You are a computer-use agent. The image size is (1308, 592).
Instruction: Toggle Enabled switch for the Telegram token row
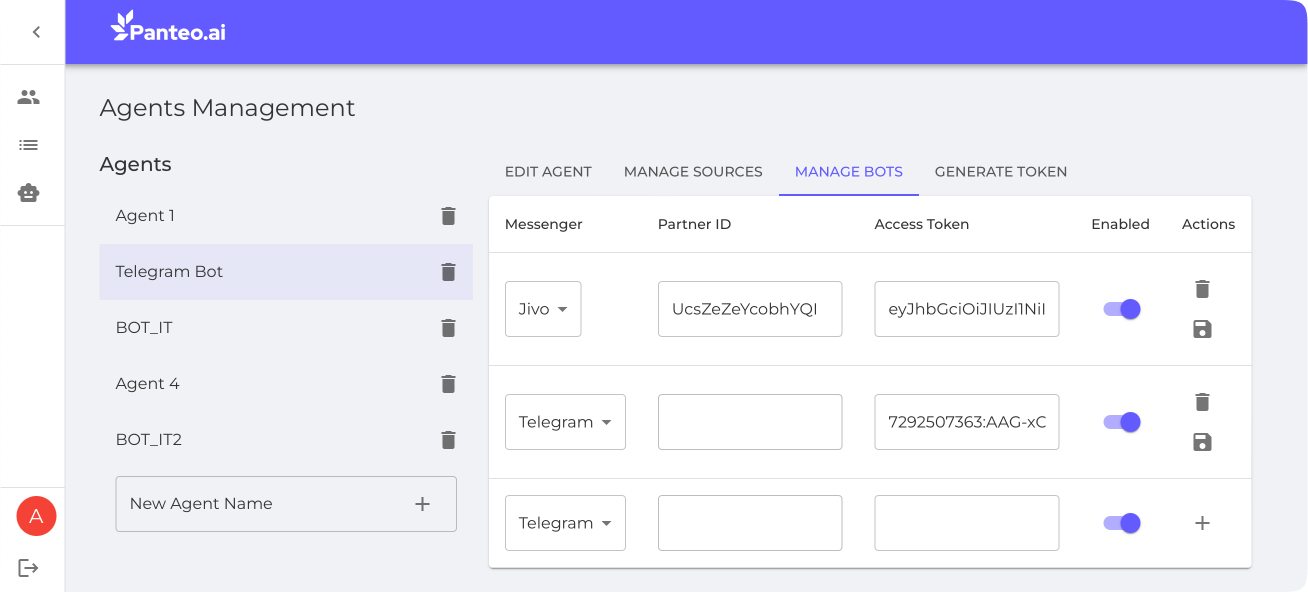tap(1121, 422)
